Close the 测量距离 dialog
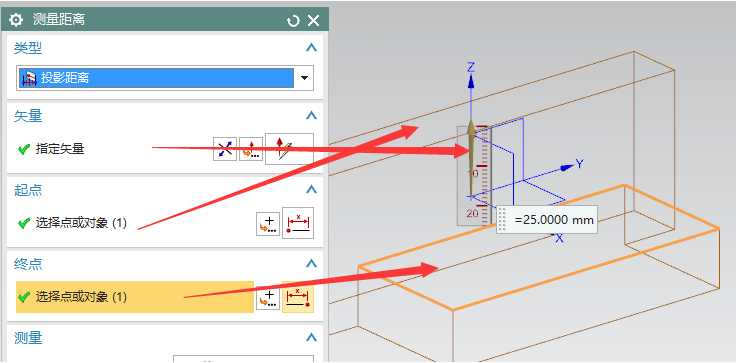This screenshot has height=363, width=736. (313, 20)
